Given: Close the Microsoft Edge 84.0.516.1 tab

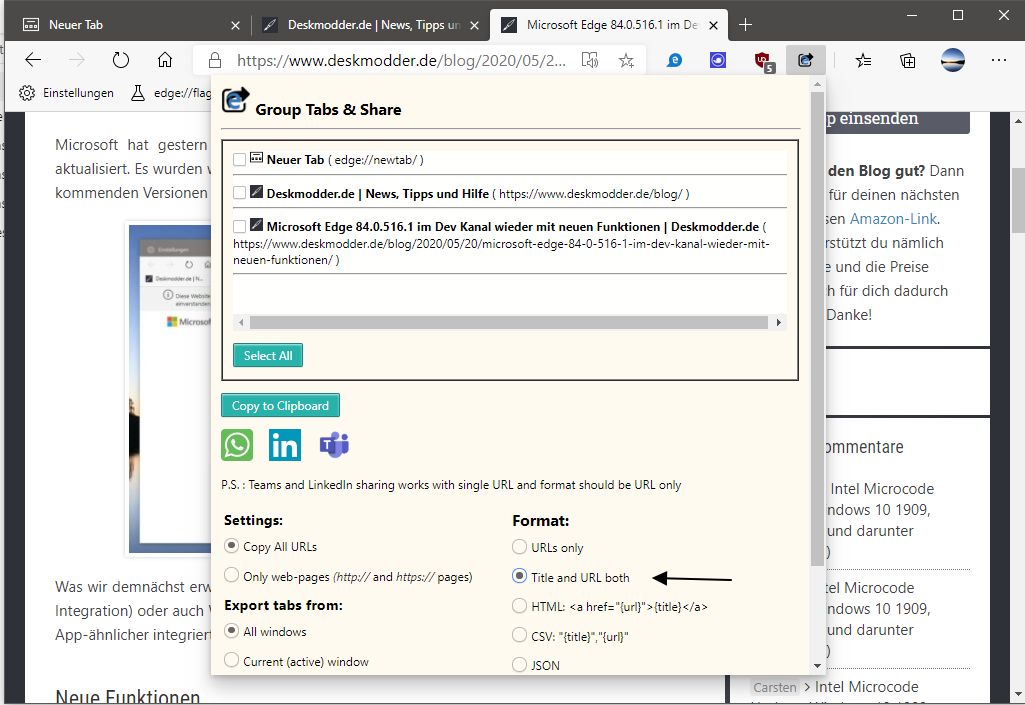Looking at the screenshot, I should coord(714,26).
